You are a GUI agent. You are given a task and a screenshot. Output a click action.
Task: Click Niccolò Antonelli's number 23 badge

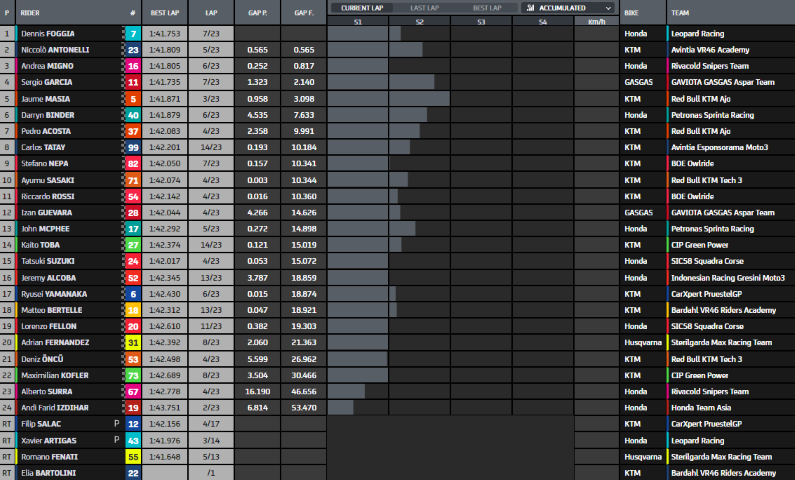click(132, 49)
